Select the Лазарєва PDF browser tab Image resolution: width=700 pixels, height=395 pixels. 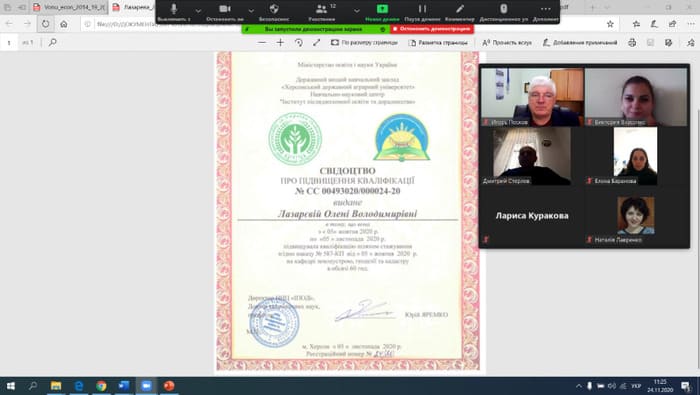pos(133,7)
